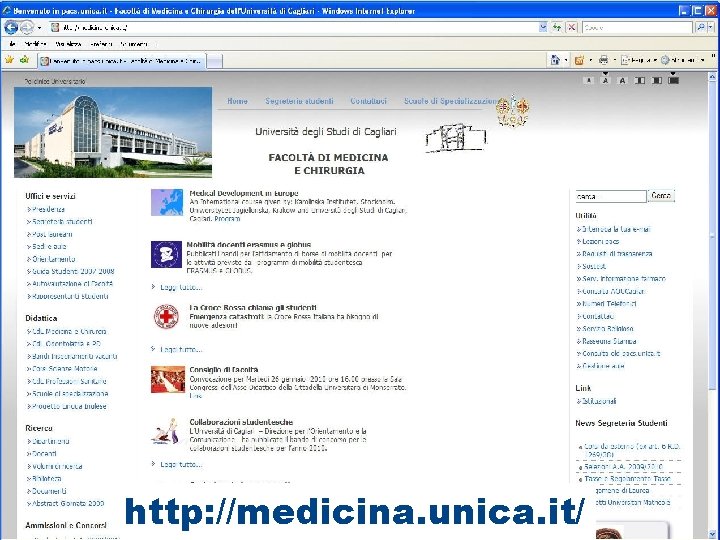The width and height of the screenshot is (720, 540).
Task: Click the browser search box
Action: [x=637, y=28]
